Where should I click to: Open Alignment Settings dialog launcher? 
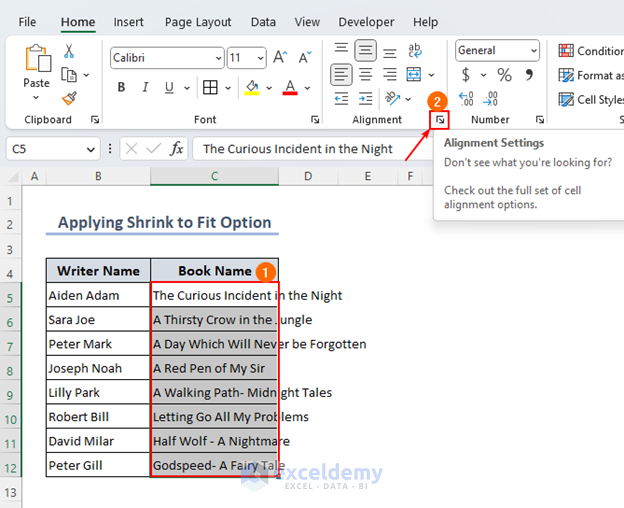[x=440, y=120]
